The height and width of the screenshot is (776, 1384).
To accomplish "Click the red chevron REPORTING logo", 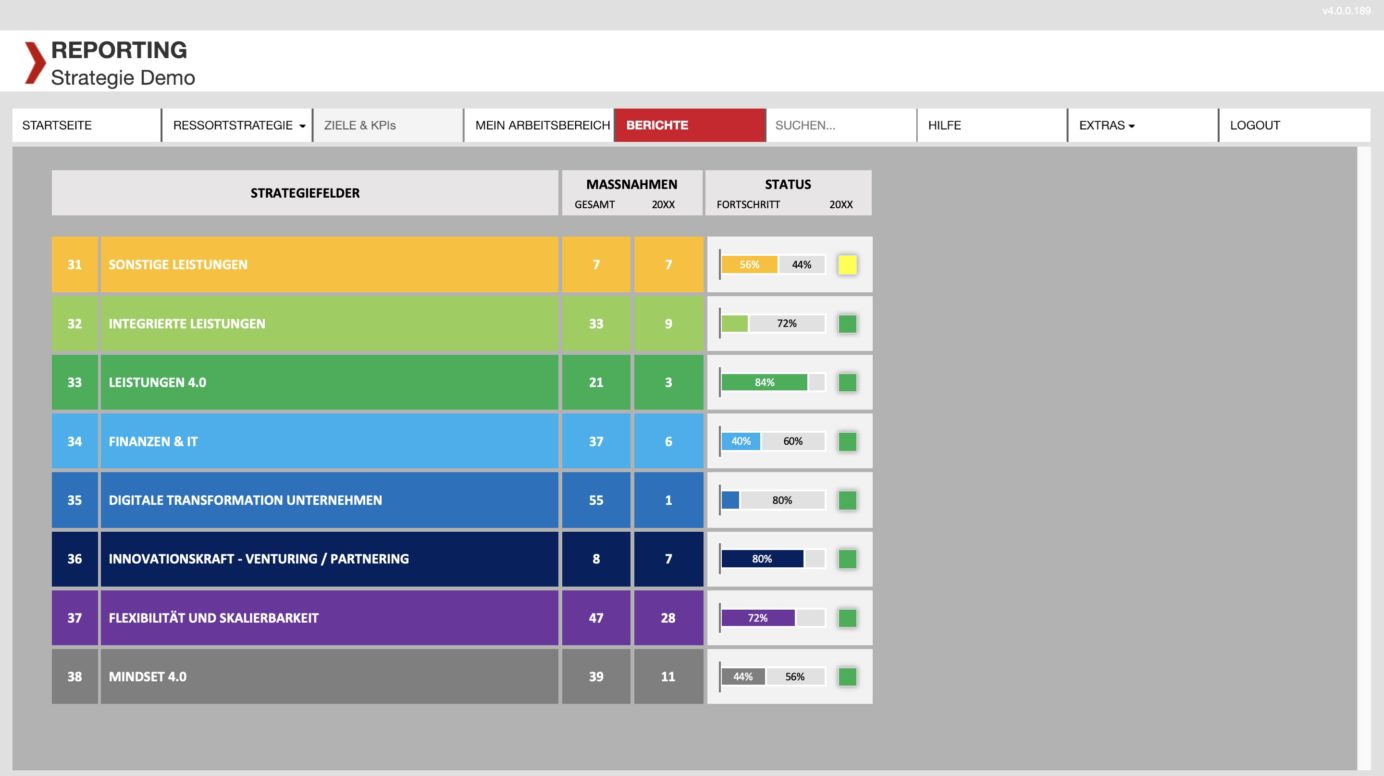I will 33,60.
